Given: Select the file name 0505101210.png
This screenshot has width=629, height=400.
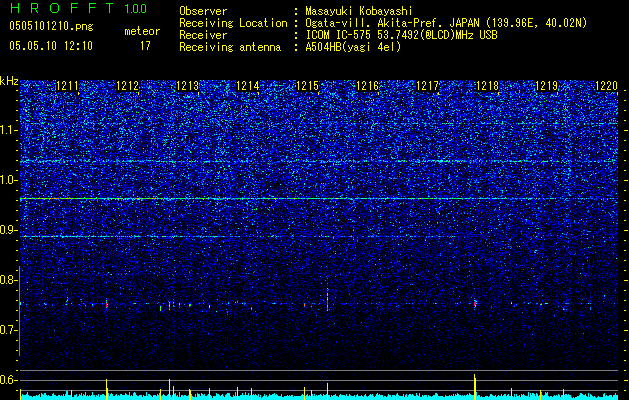Looking at the screenshot, I should click(51, 26).
